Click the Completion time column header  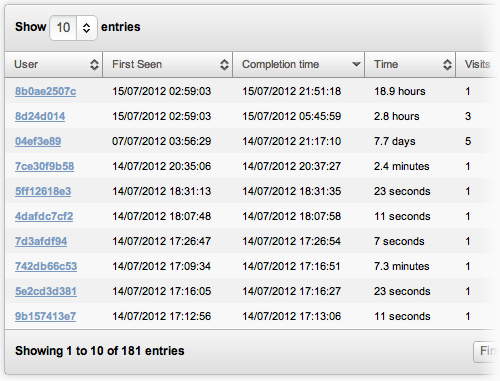pyautogui.click(x=298, y=64)
